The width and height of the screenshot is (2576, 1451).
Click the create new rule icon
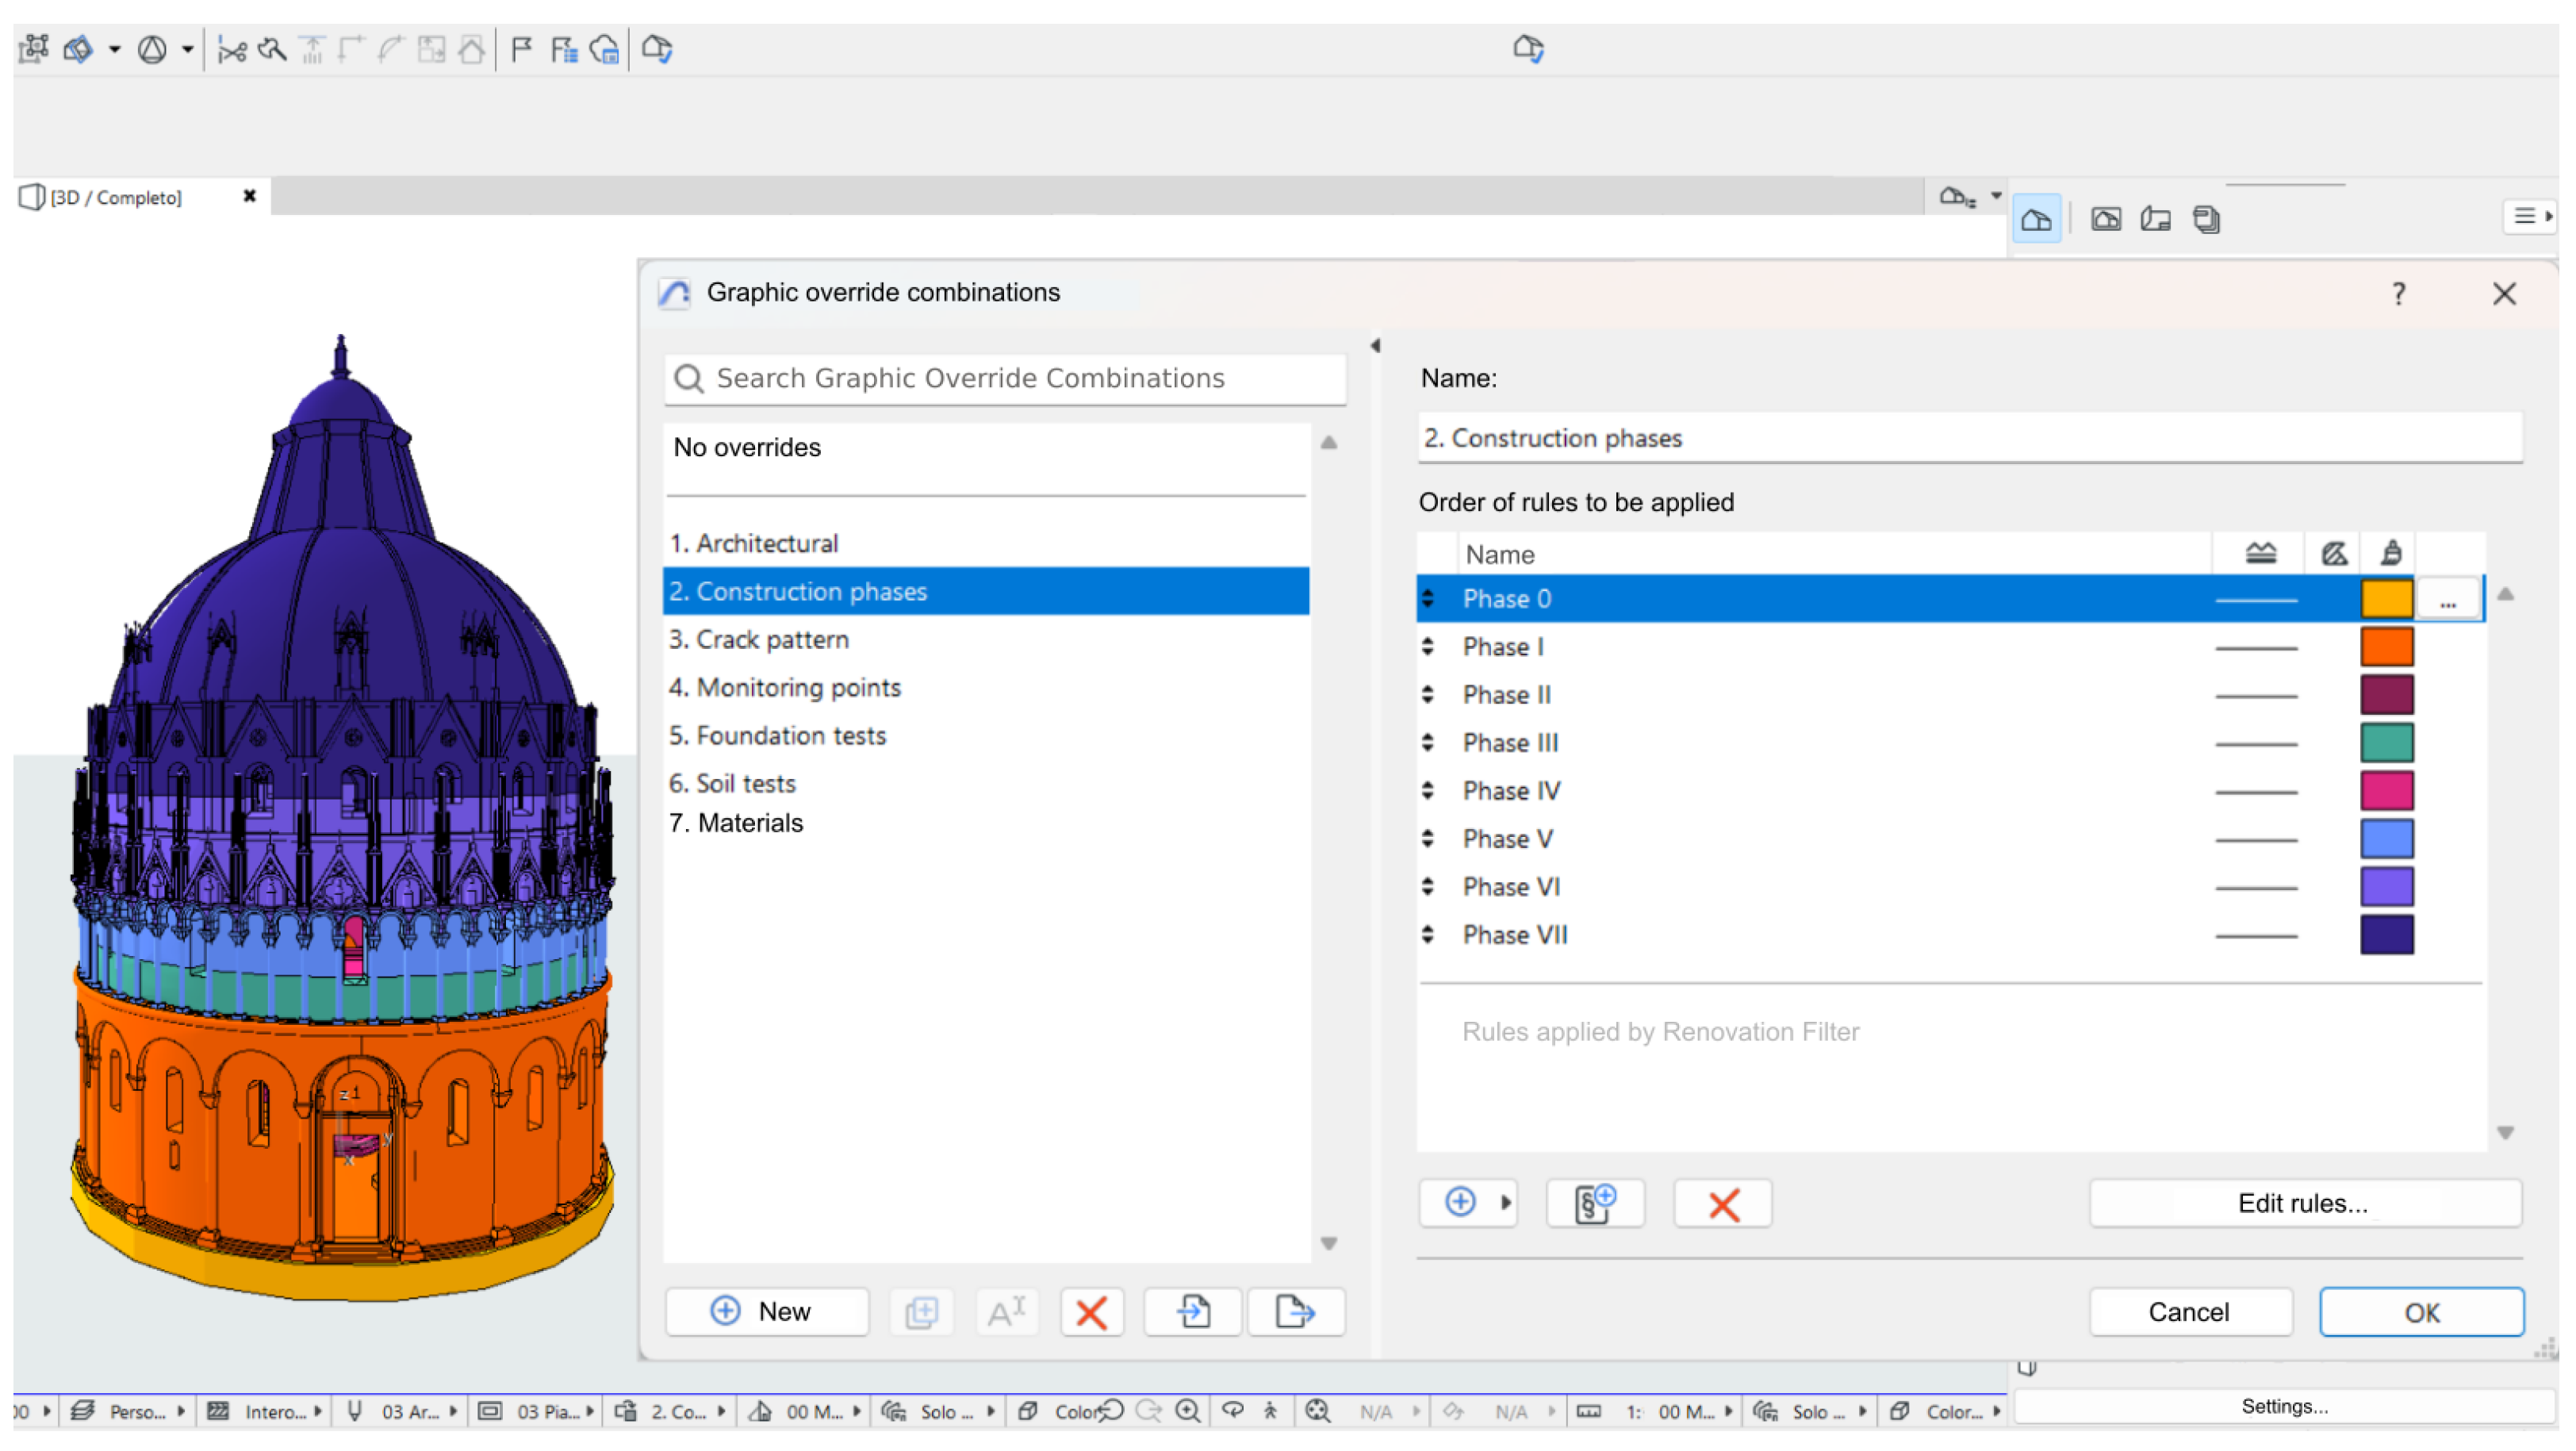1595,1203
